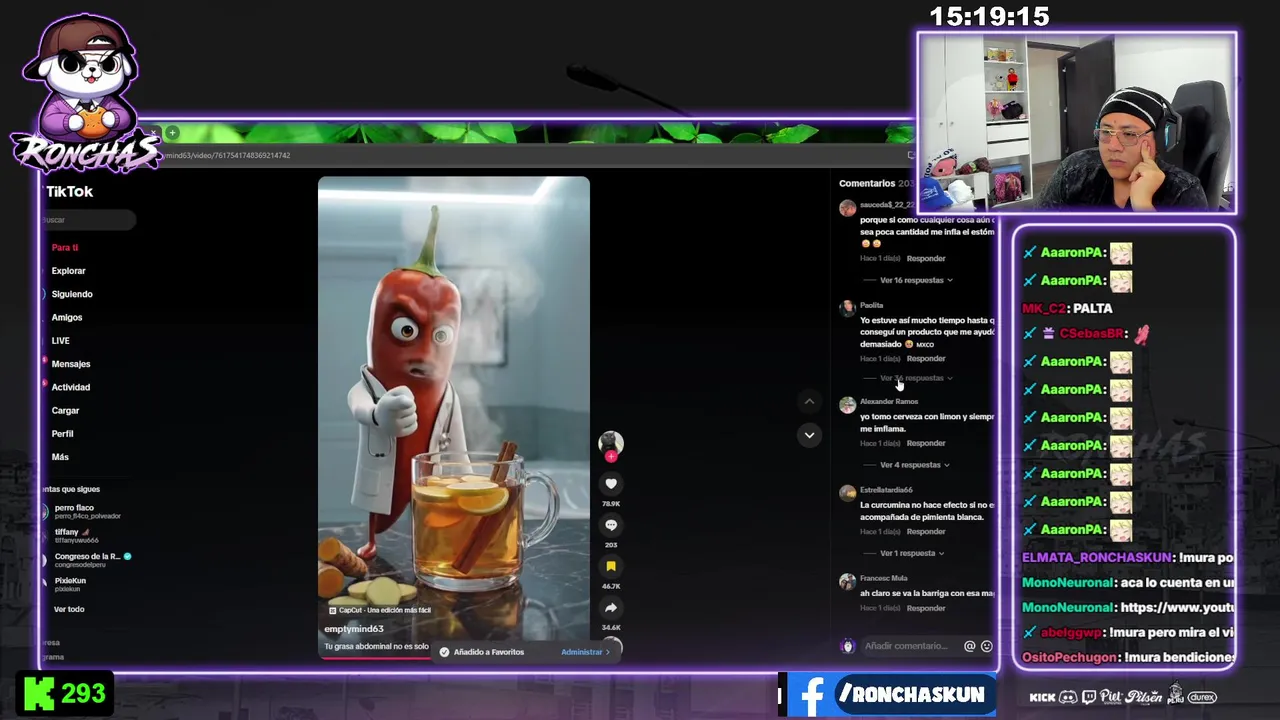Click sauceda$_22_22 commenter avatar
The height and width of the screenshot is (720, 1280).
[848, 208]
